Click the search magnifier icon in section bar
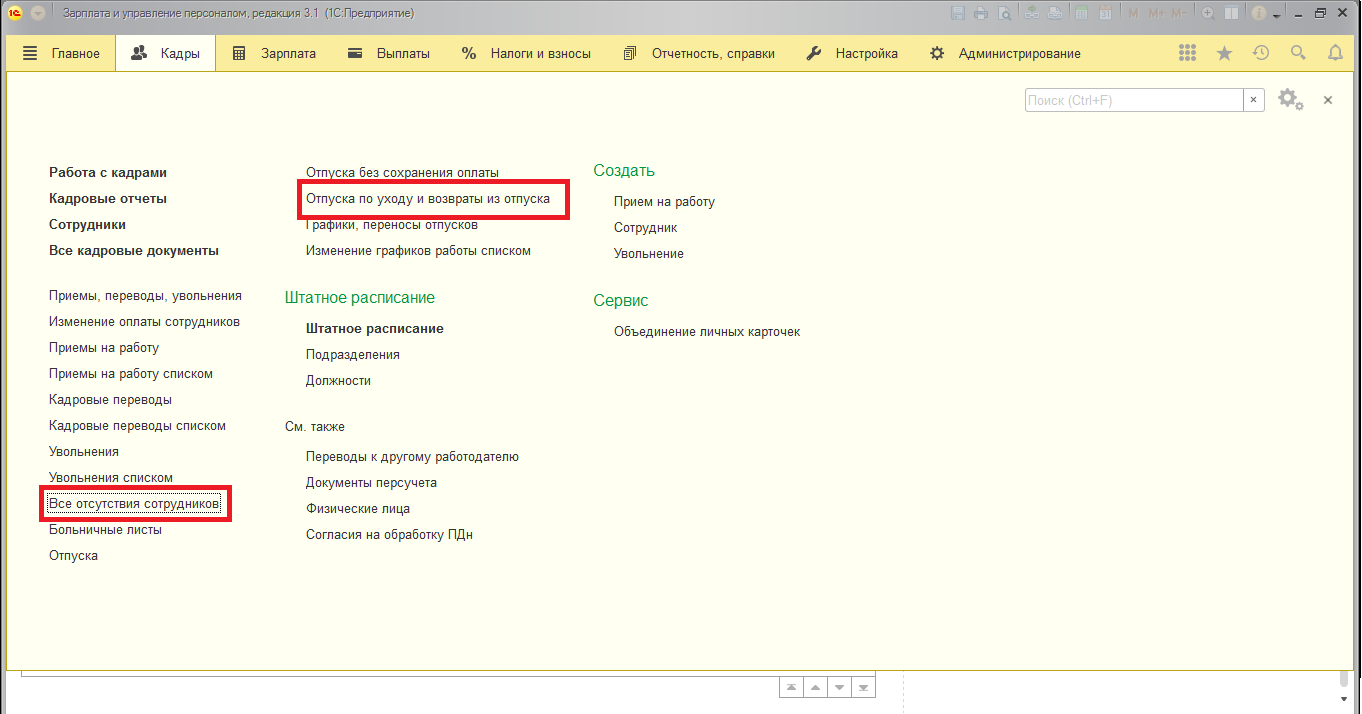1362x714 pixels. [1298, 53]
